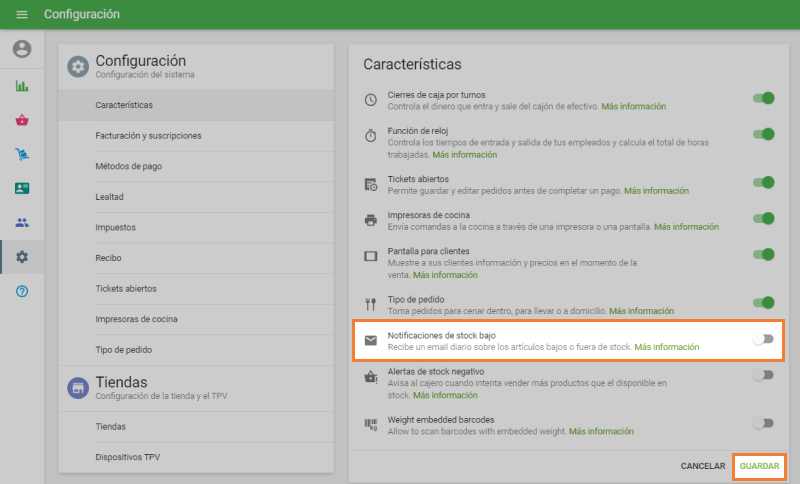Open the reports bar chart icon

click(22, 86)
